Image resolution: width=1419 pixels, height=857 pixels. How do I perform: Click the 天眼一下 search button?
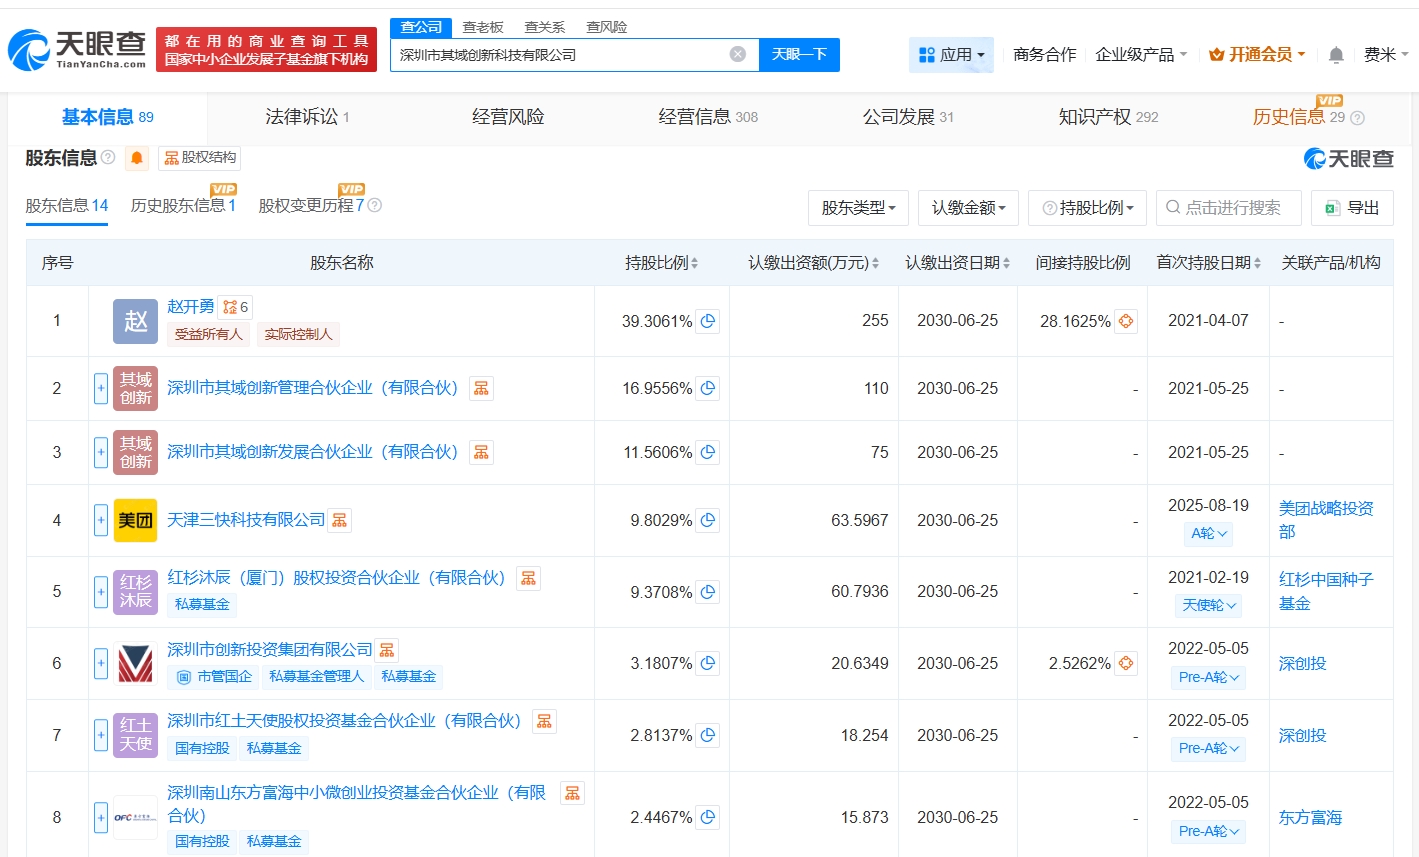click(799, 54)
